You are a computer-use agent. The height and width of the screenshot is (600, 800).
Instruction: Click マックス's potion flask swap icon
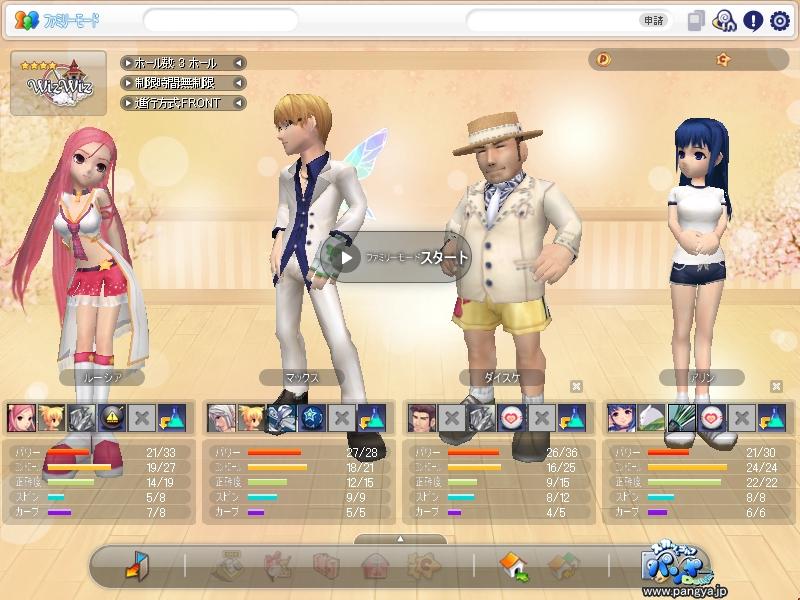[372, 418]
